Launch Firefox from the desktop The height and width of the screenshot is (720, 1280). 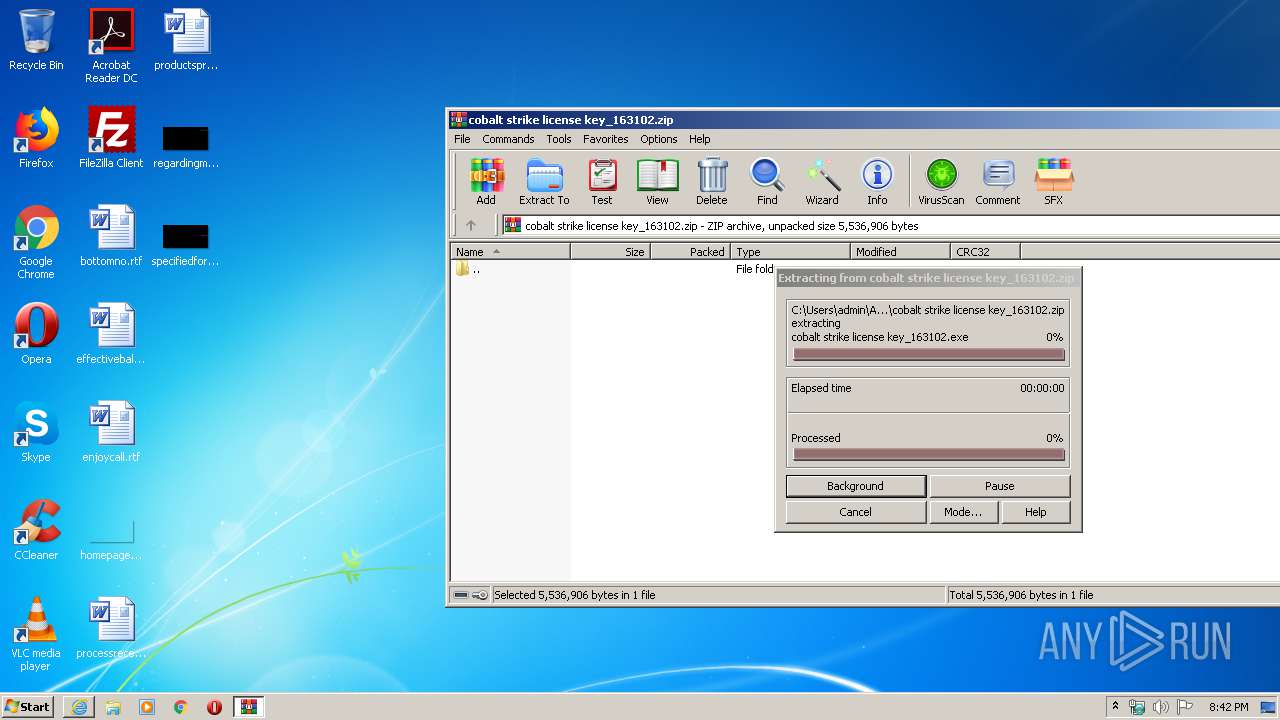click(36, 138)
